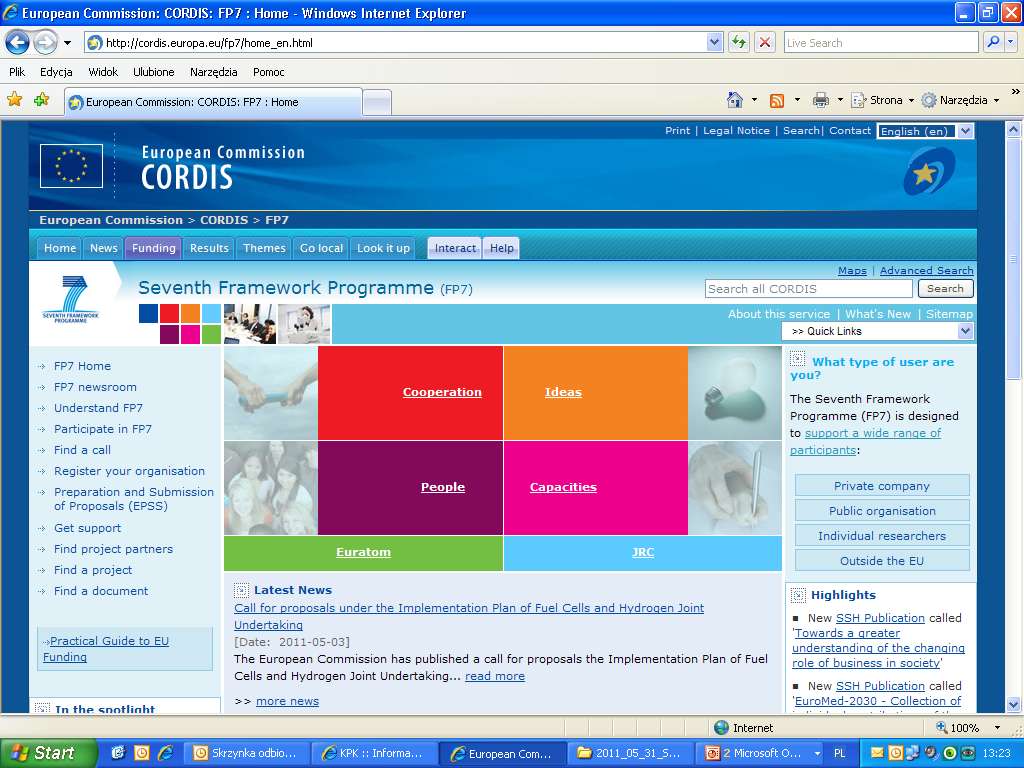Open Favorites Center star icon

[14, 99]
